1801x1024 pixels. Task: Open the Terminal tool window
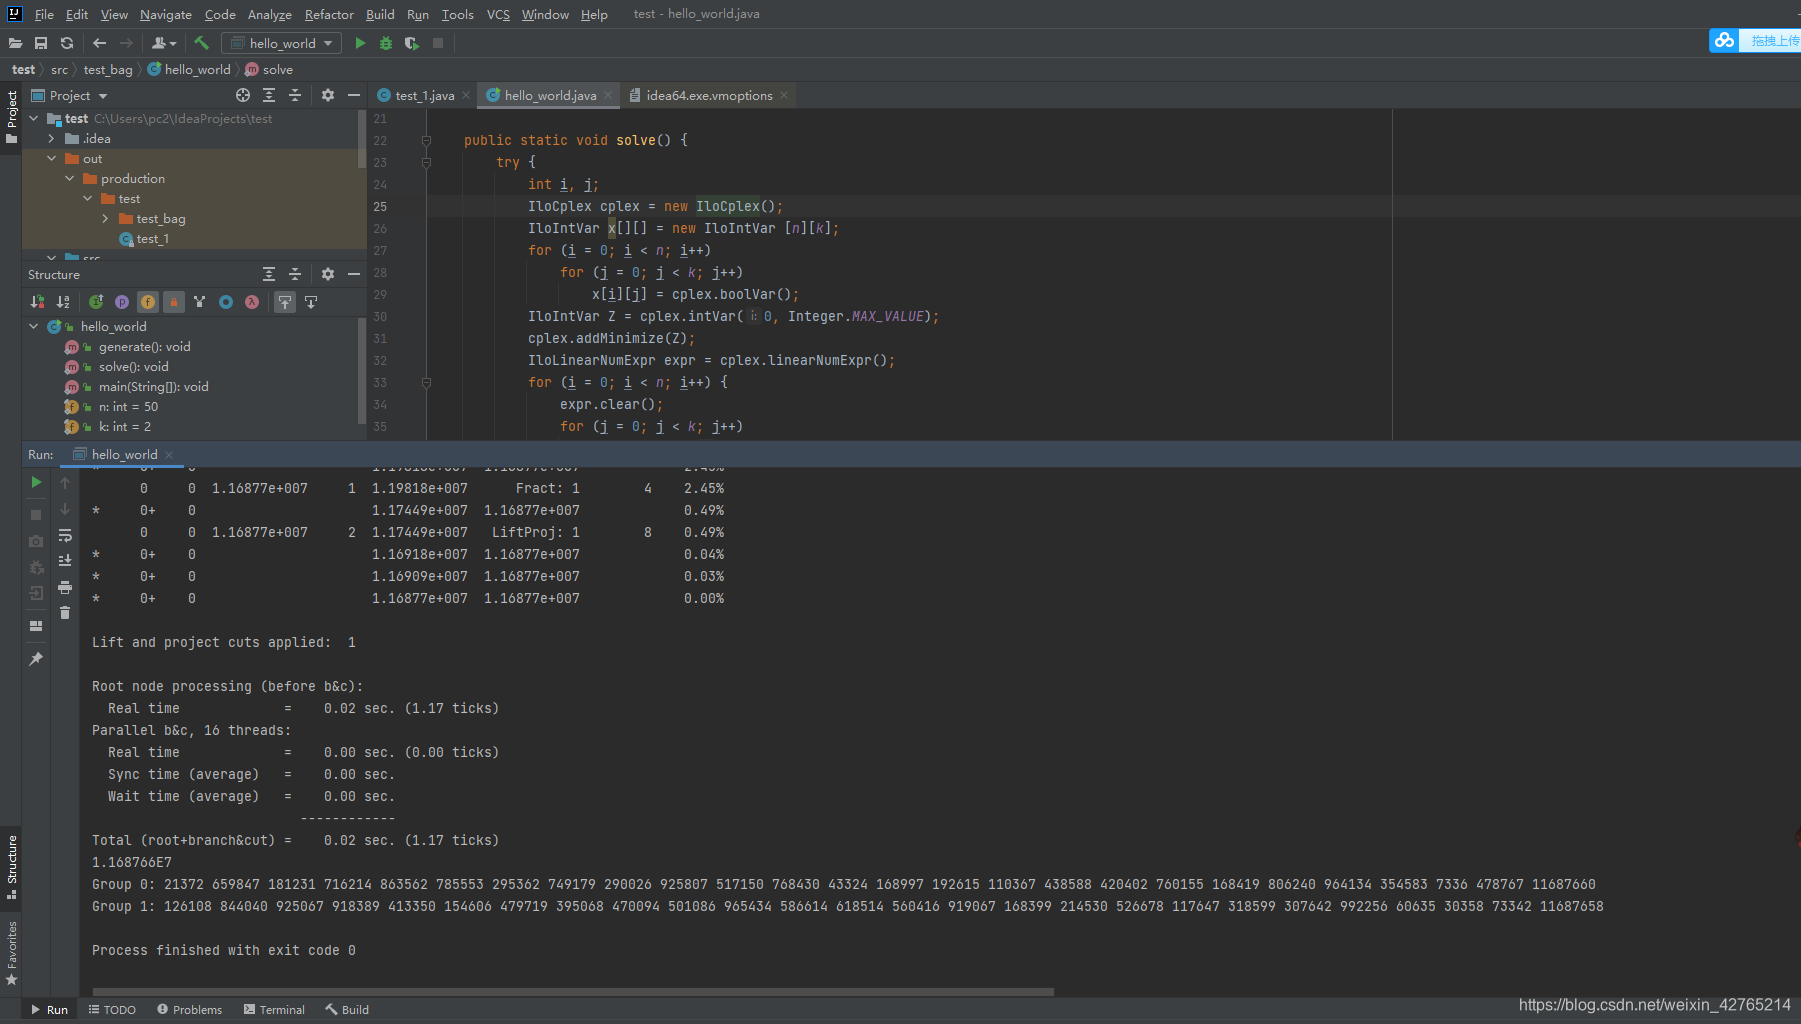274,1010
